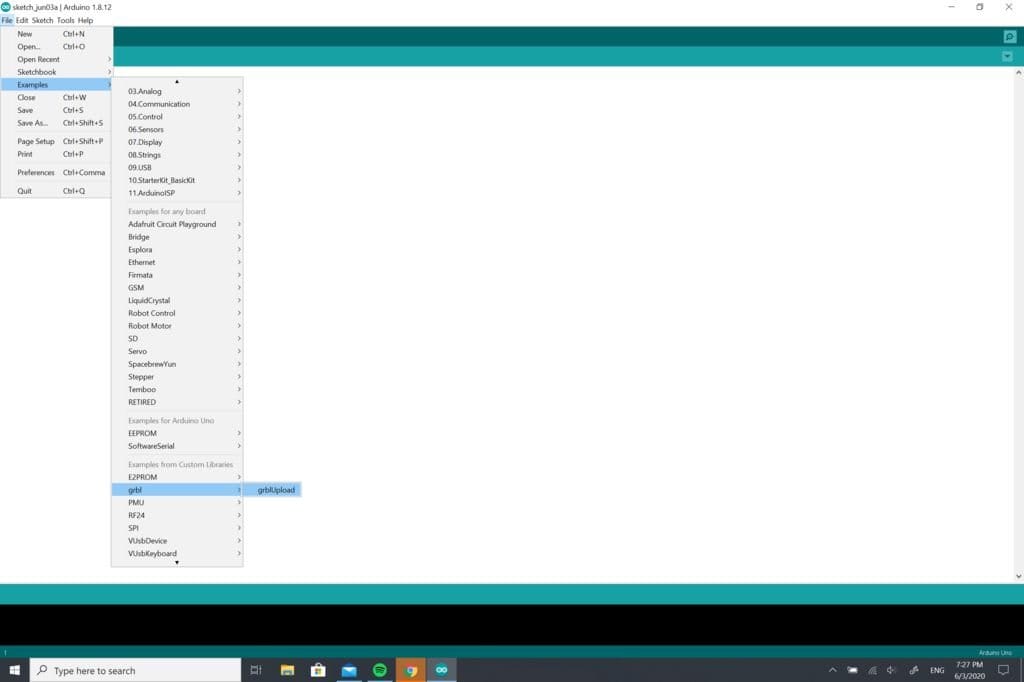Image resolution: width=1024 pixels, height=682 pixels.
Task: Launch Spotify from the taskbar
Action: pyautogui.click(x=379, y=670)
